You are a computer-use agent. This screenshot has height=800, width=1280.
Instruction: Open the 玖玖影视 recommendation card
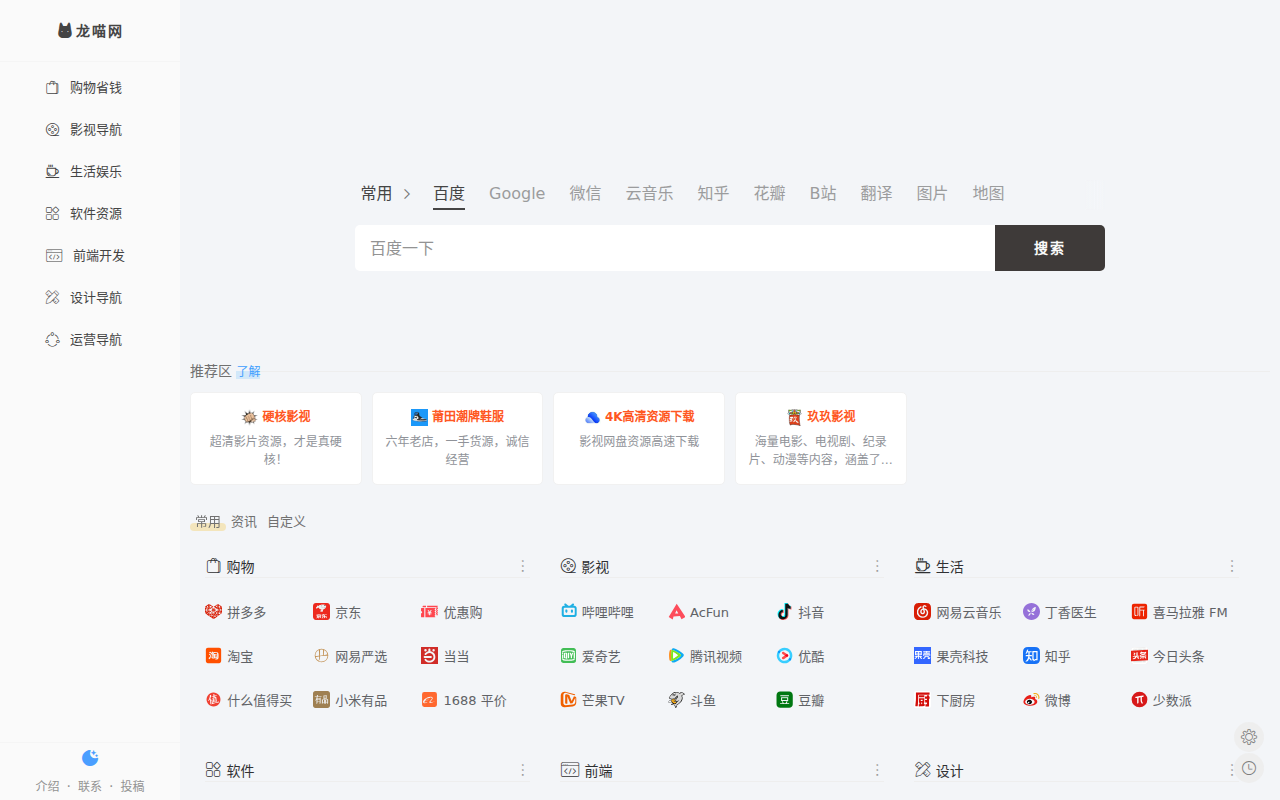coord(821,439)
